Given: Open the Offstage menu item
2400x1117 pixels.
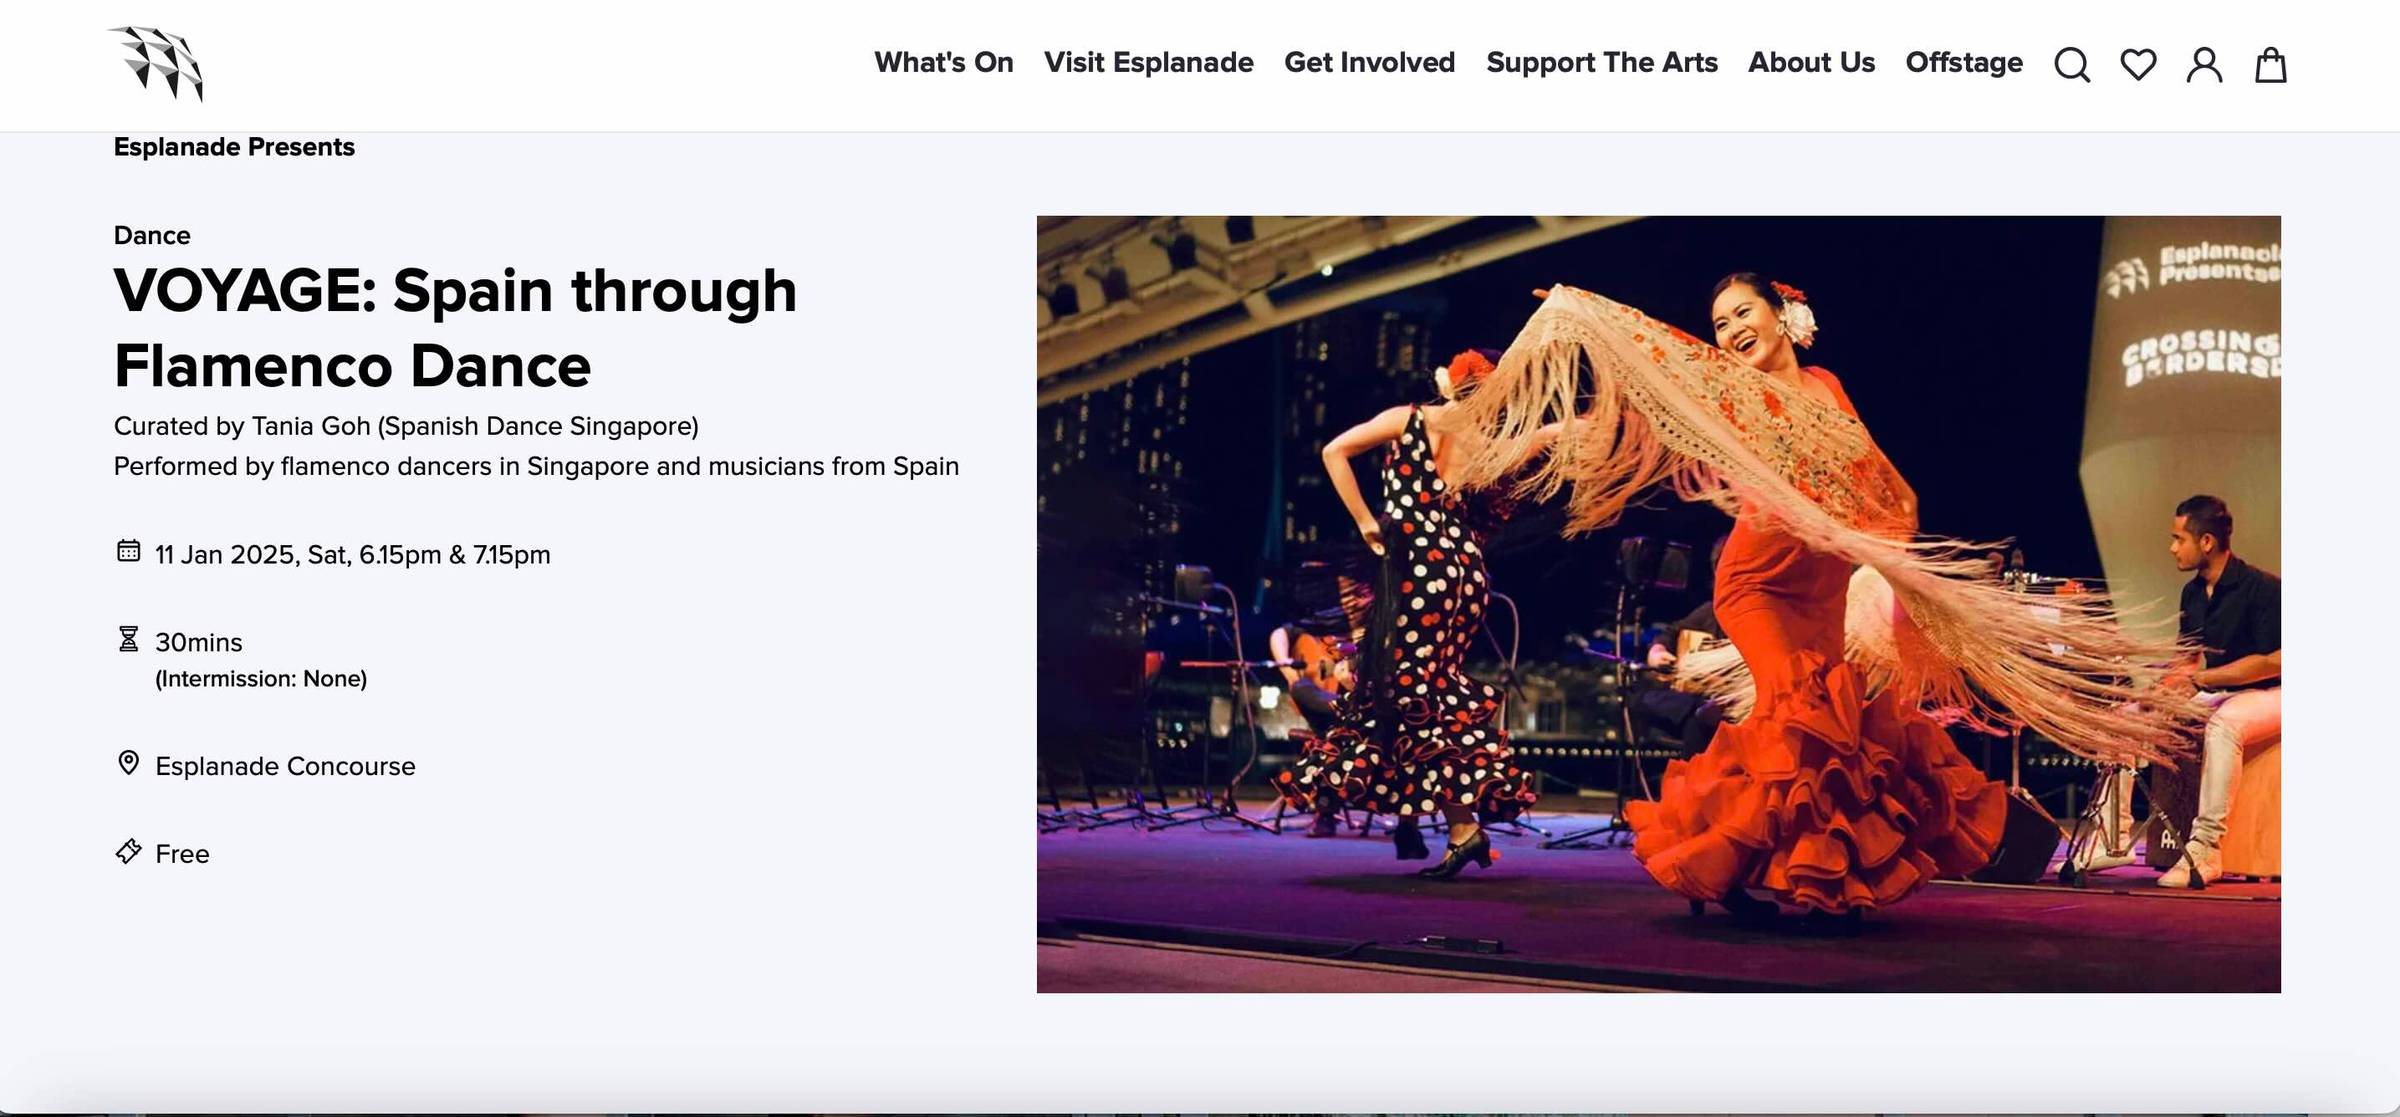Looking at the screenshot, I should (x=1964, y=63).
